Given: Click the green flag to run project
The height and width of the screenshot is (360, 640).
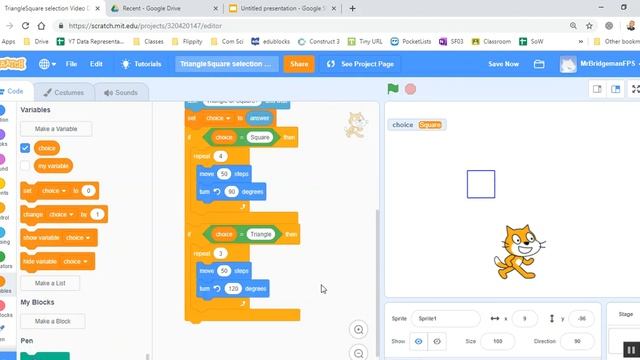Looking at the screenshot, I should point(393,89).
